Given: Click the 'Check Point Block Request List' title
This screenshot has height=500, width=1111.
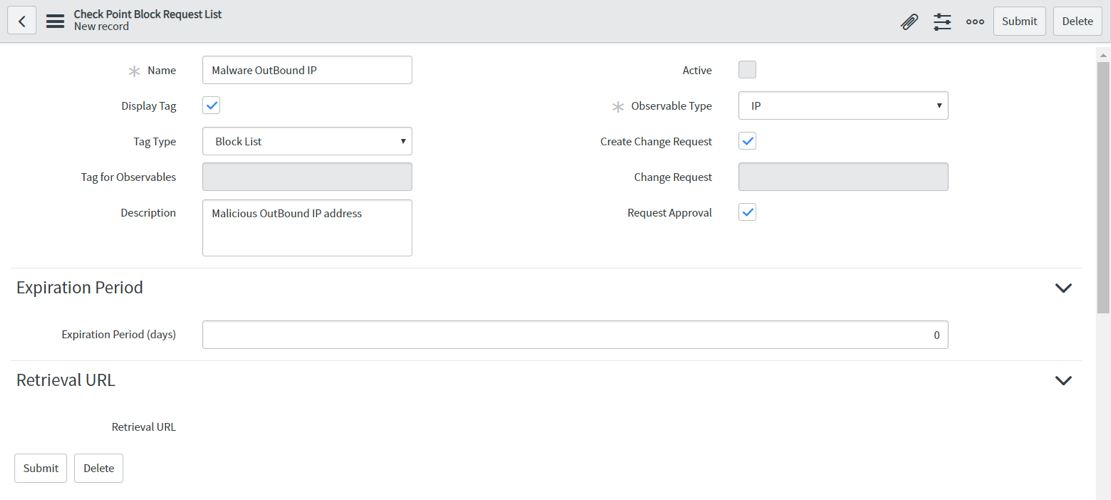Looking at the screenshot, I should [147, 14].
